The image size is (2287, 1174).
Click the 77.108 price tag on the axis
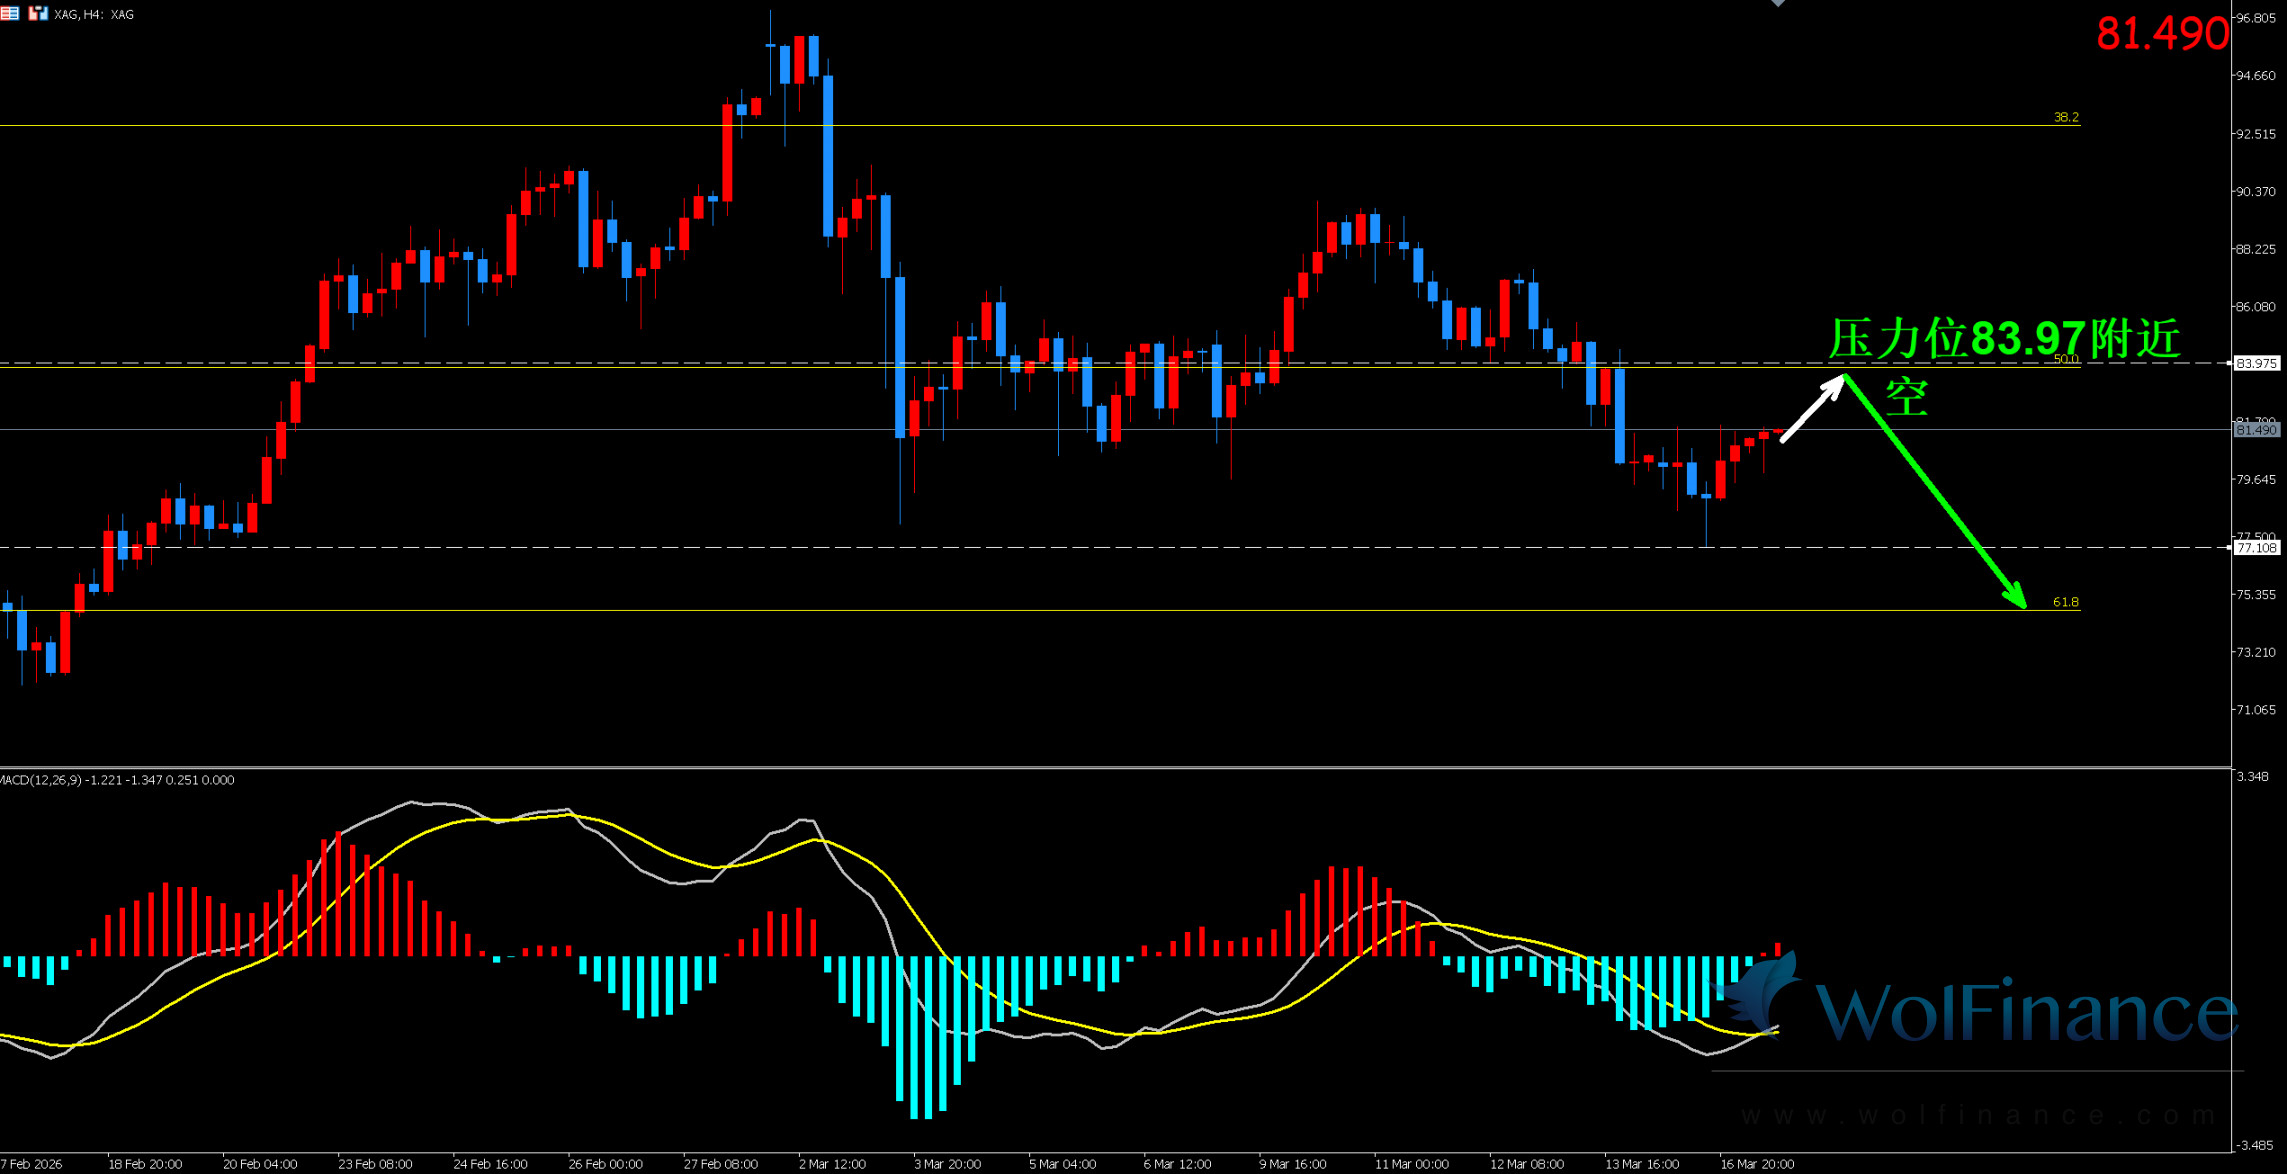(2256, 548)
